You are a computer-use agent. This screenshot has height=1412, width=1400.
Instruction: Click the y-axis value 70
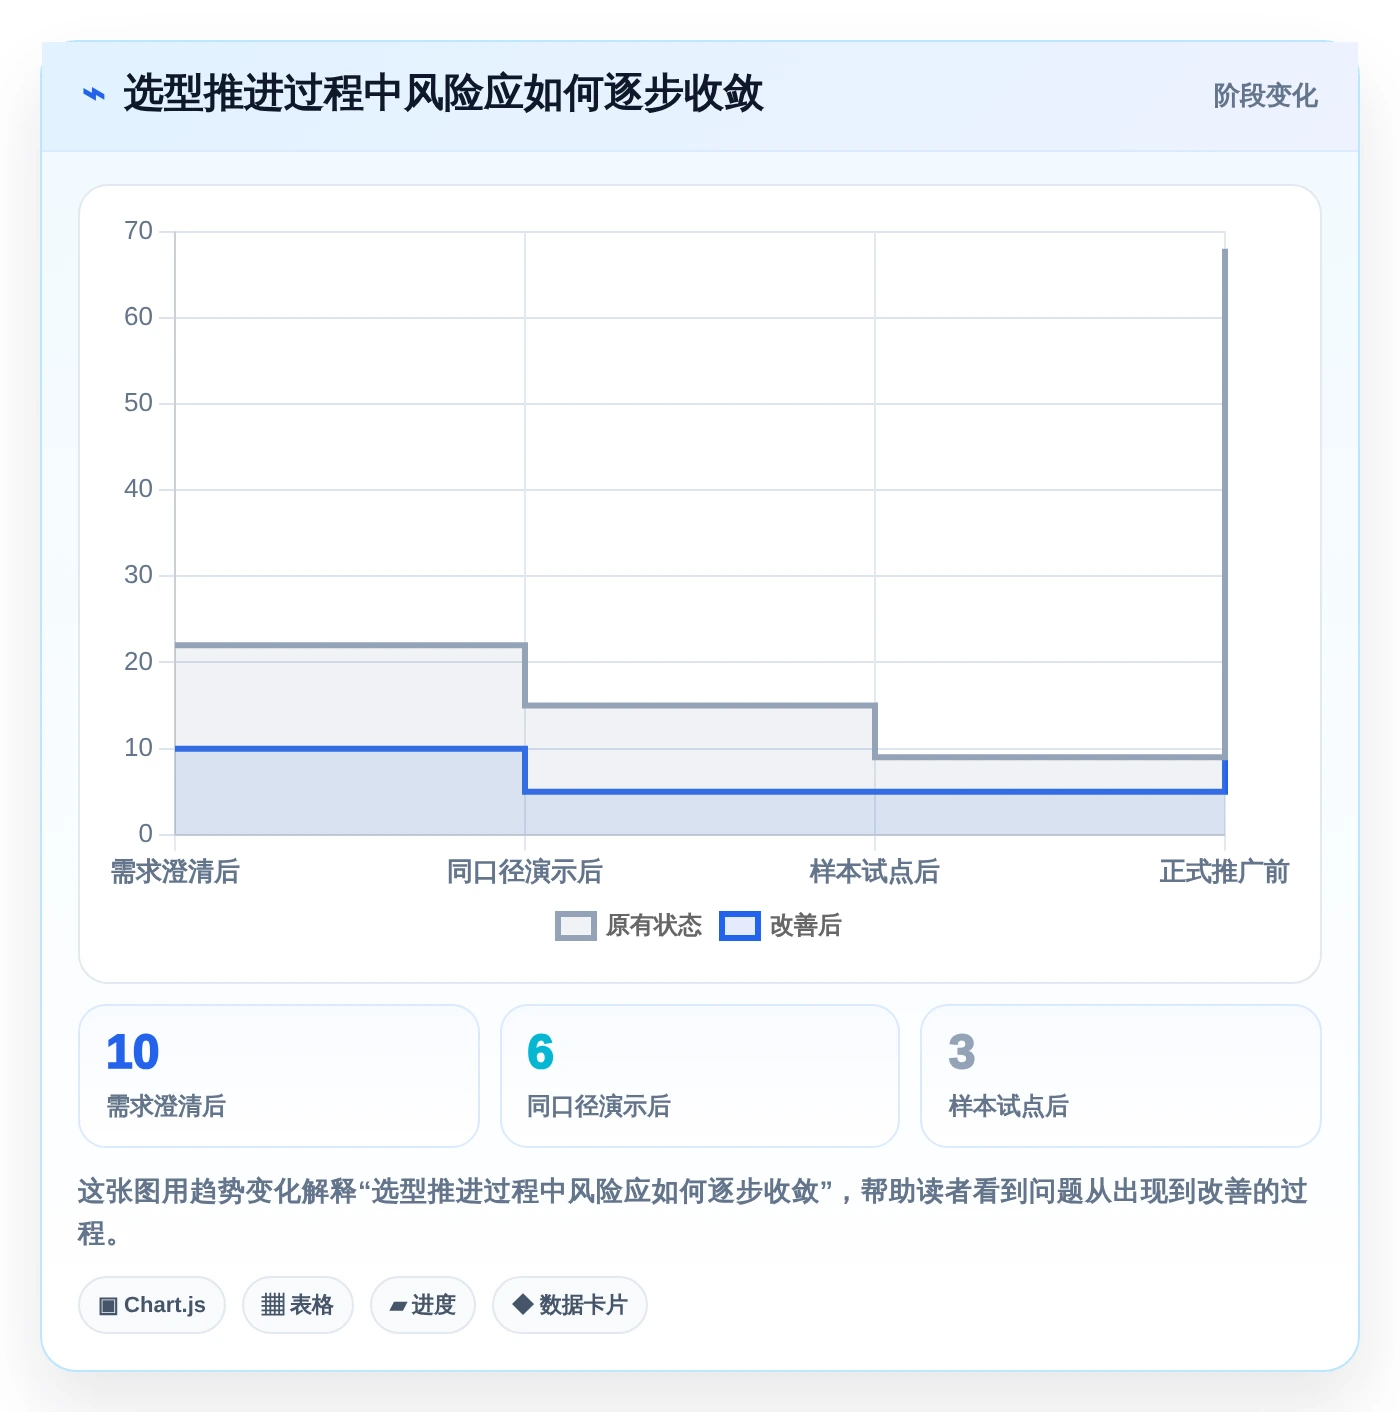138,231
